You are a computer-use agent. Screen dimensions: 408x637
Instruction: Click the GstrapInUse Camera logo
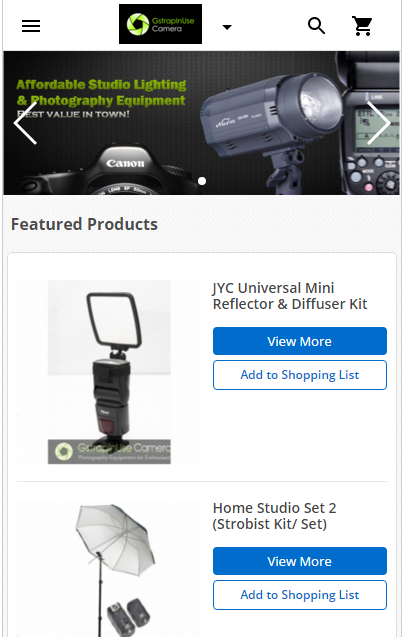[161, 24]
